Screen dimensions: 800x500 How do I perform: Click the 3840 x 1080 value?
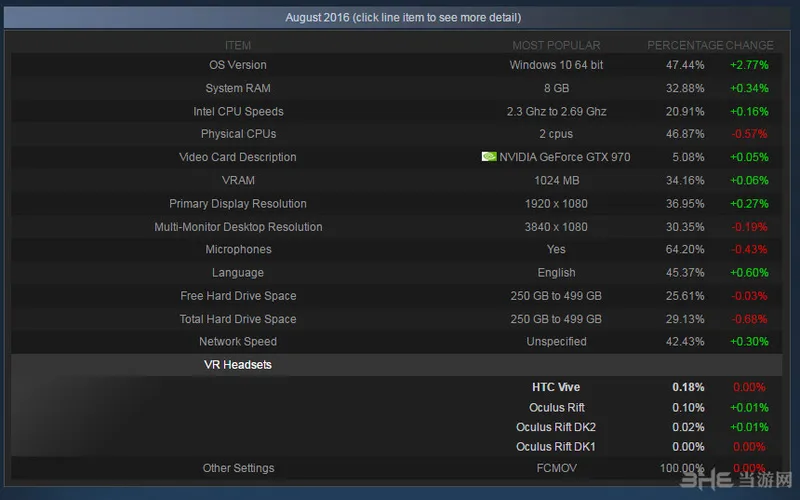pyautogui.click(x=556, y=227)
